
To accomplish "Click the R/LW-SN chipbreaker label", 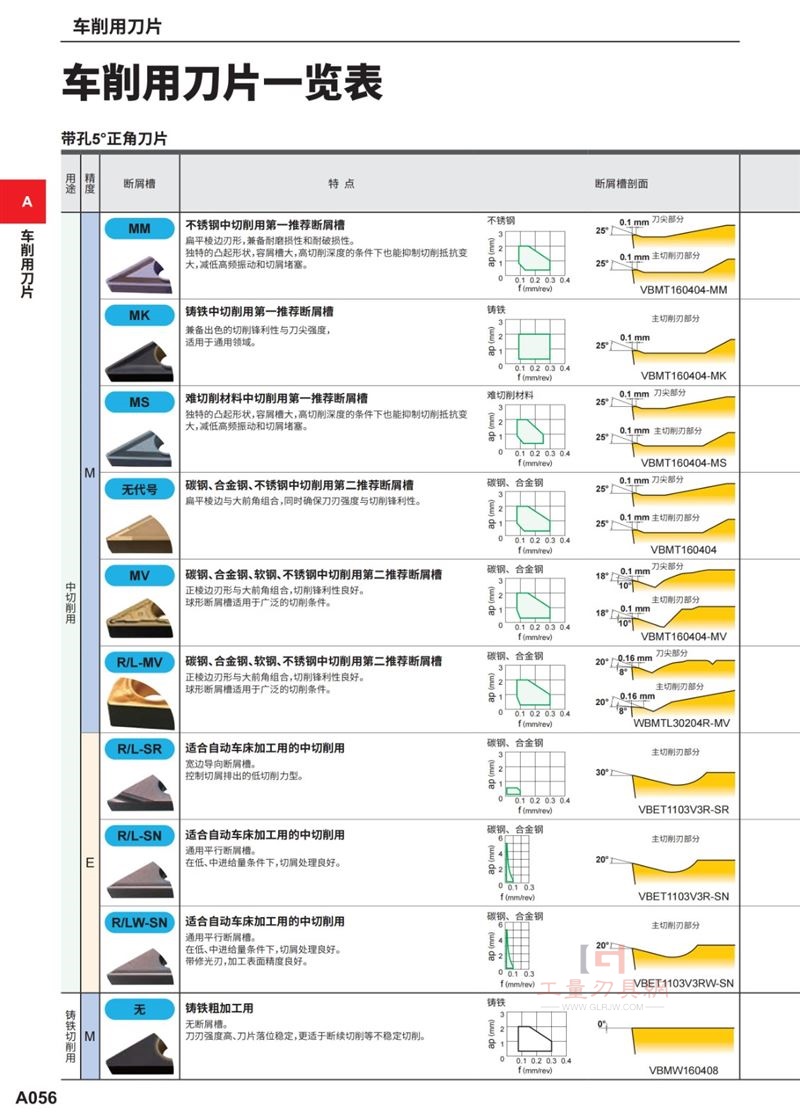I will tap(139, 922).
